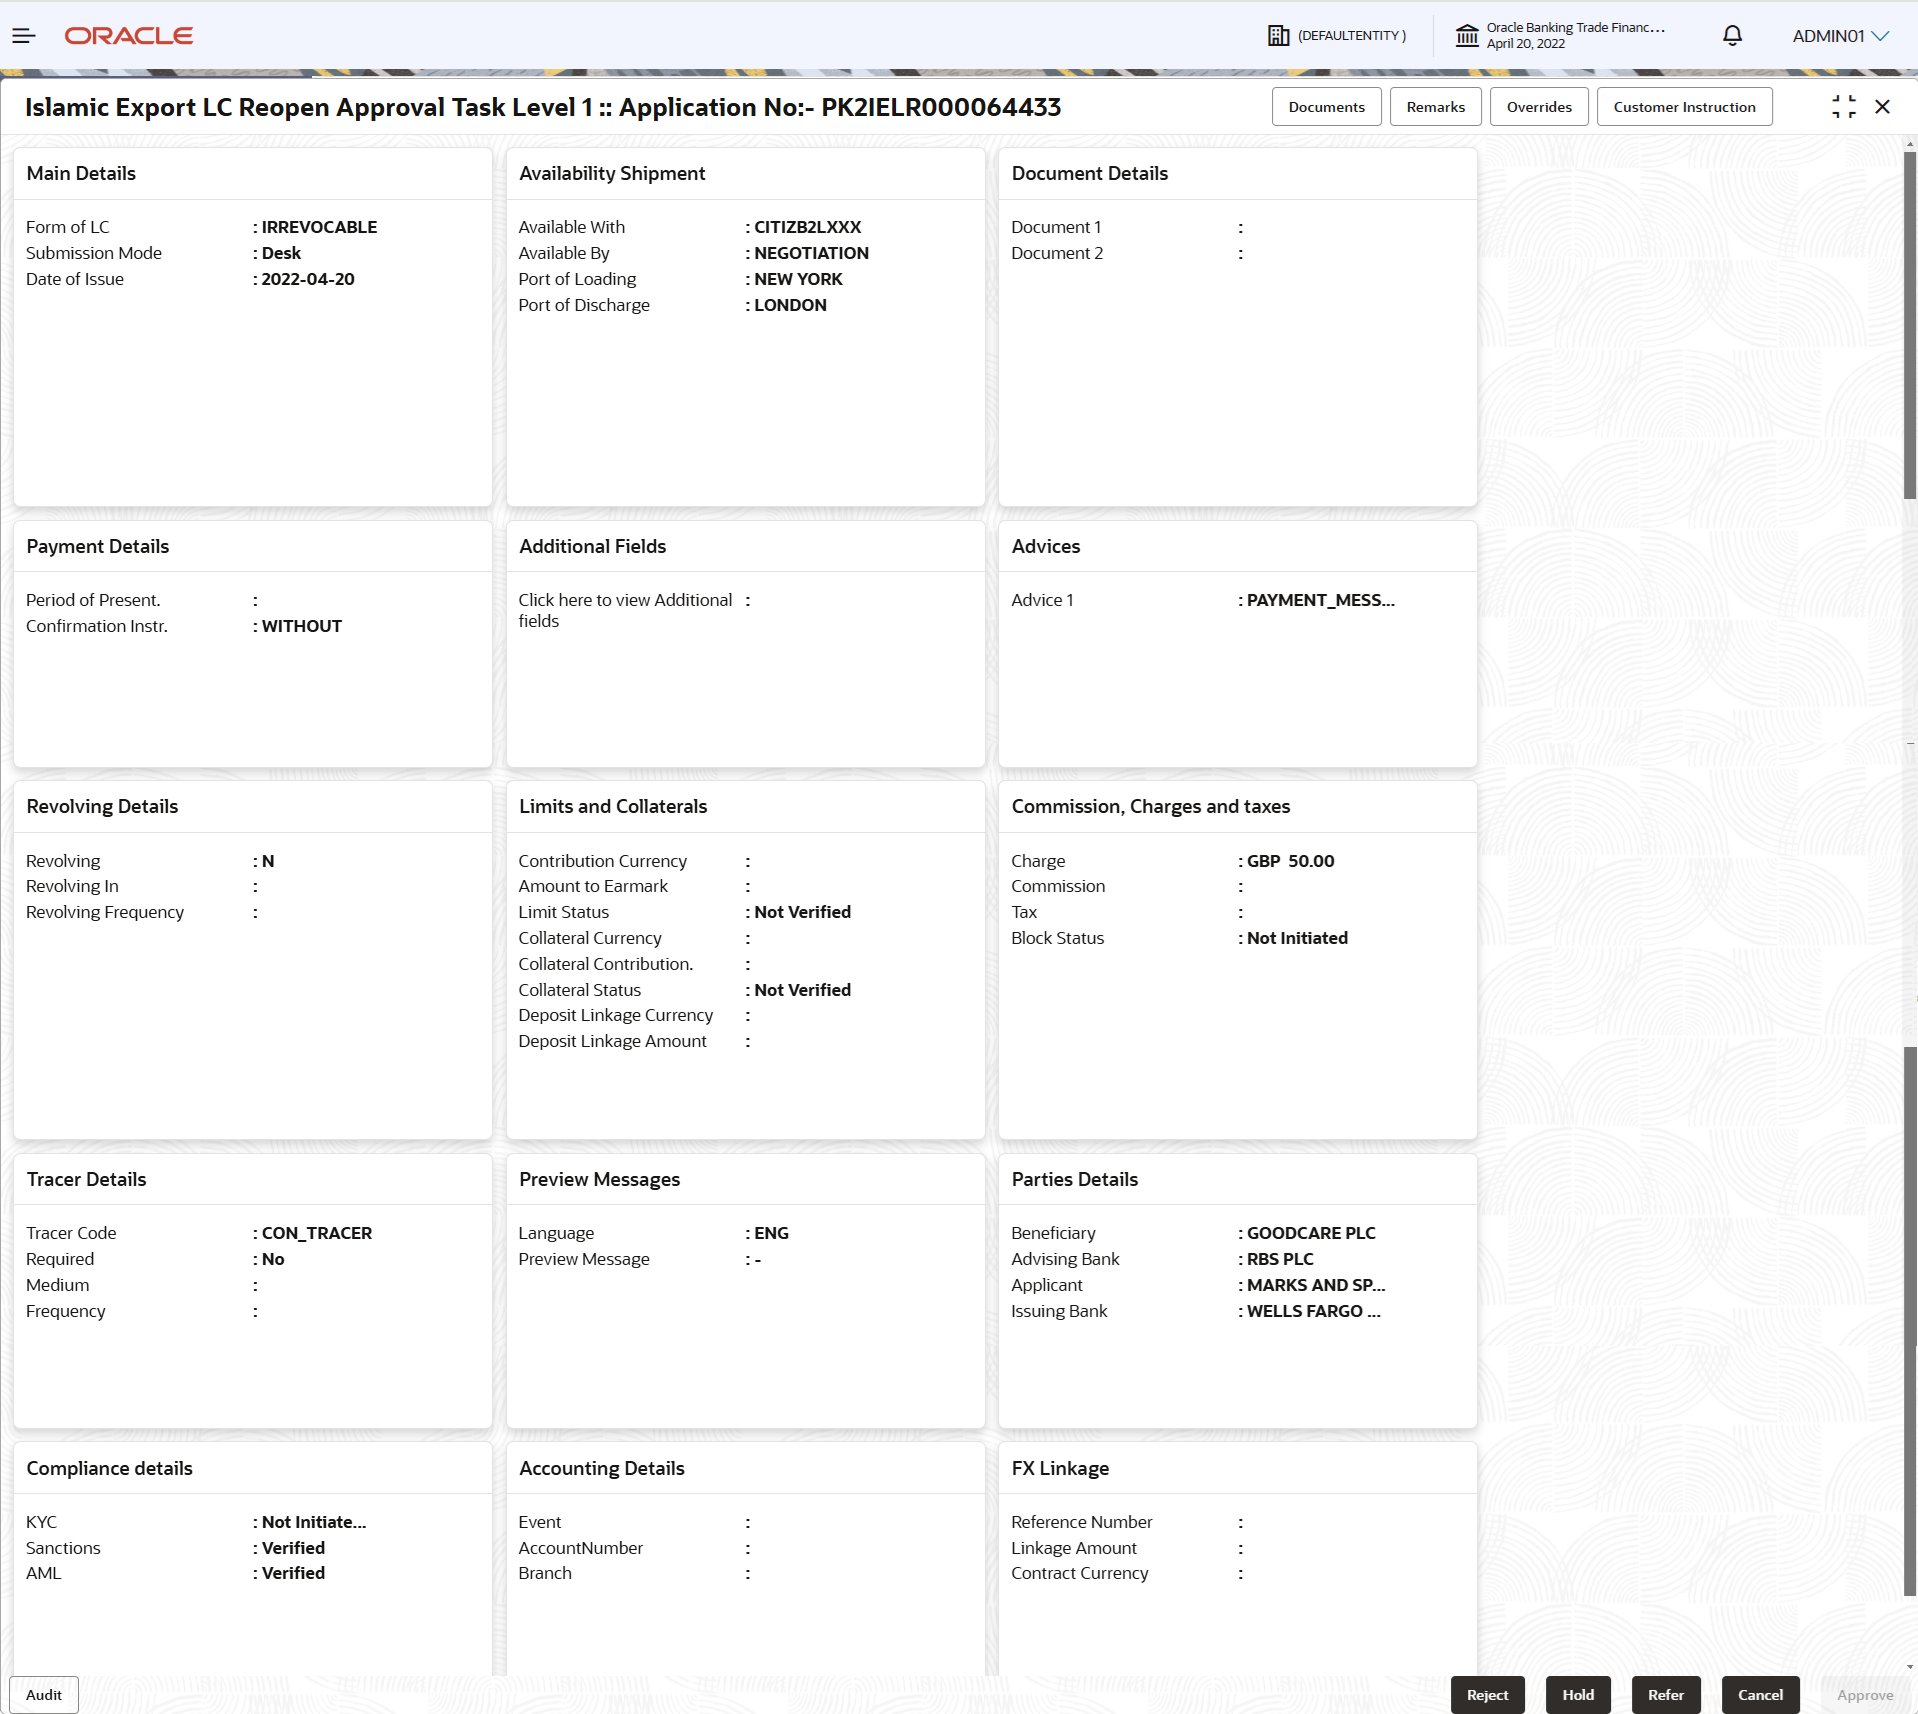
Task: Open the hamburger navigation menu
Action: pos(24,35)
